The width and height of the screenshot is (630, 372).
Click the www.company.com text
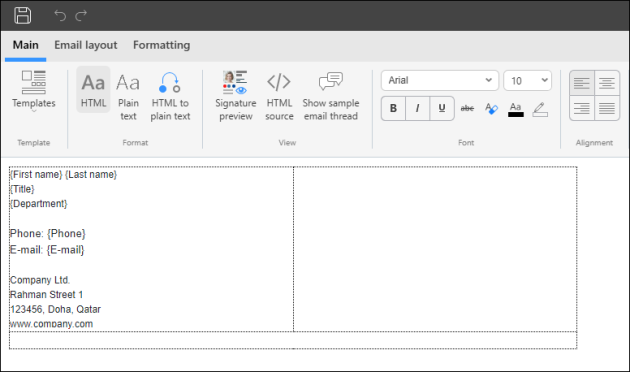51,324
